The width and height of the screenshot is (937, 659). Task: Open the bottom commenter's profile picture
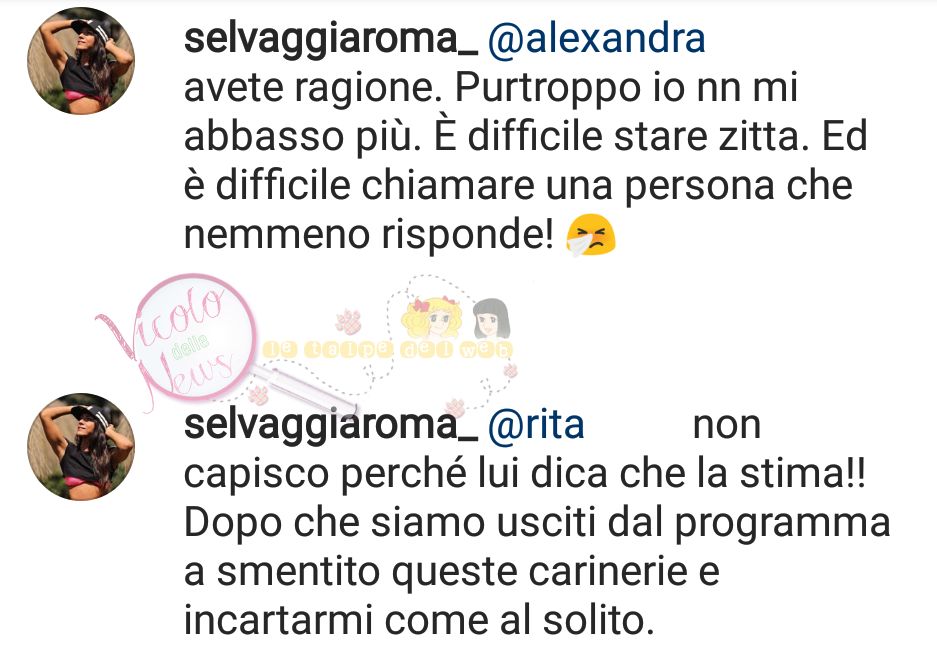pyautogui.click(x=81, y=447)
